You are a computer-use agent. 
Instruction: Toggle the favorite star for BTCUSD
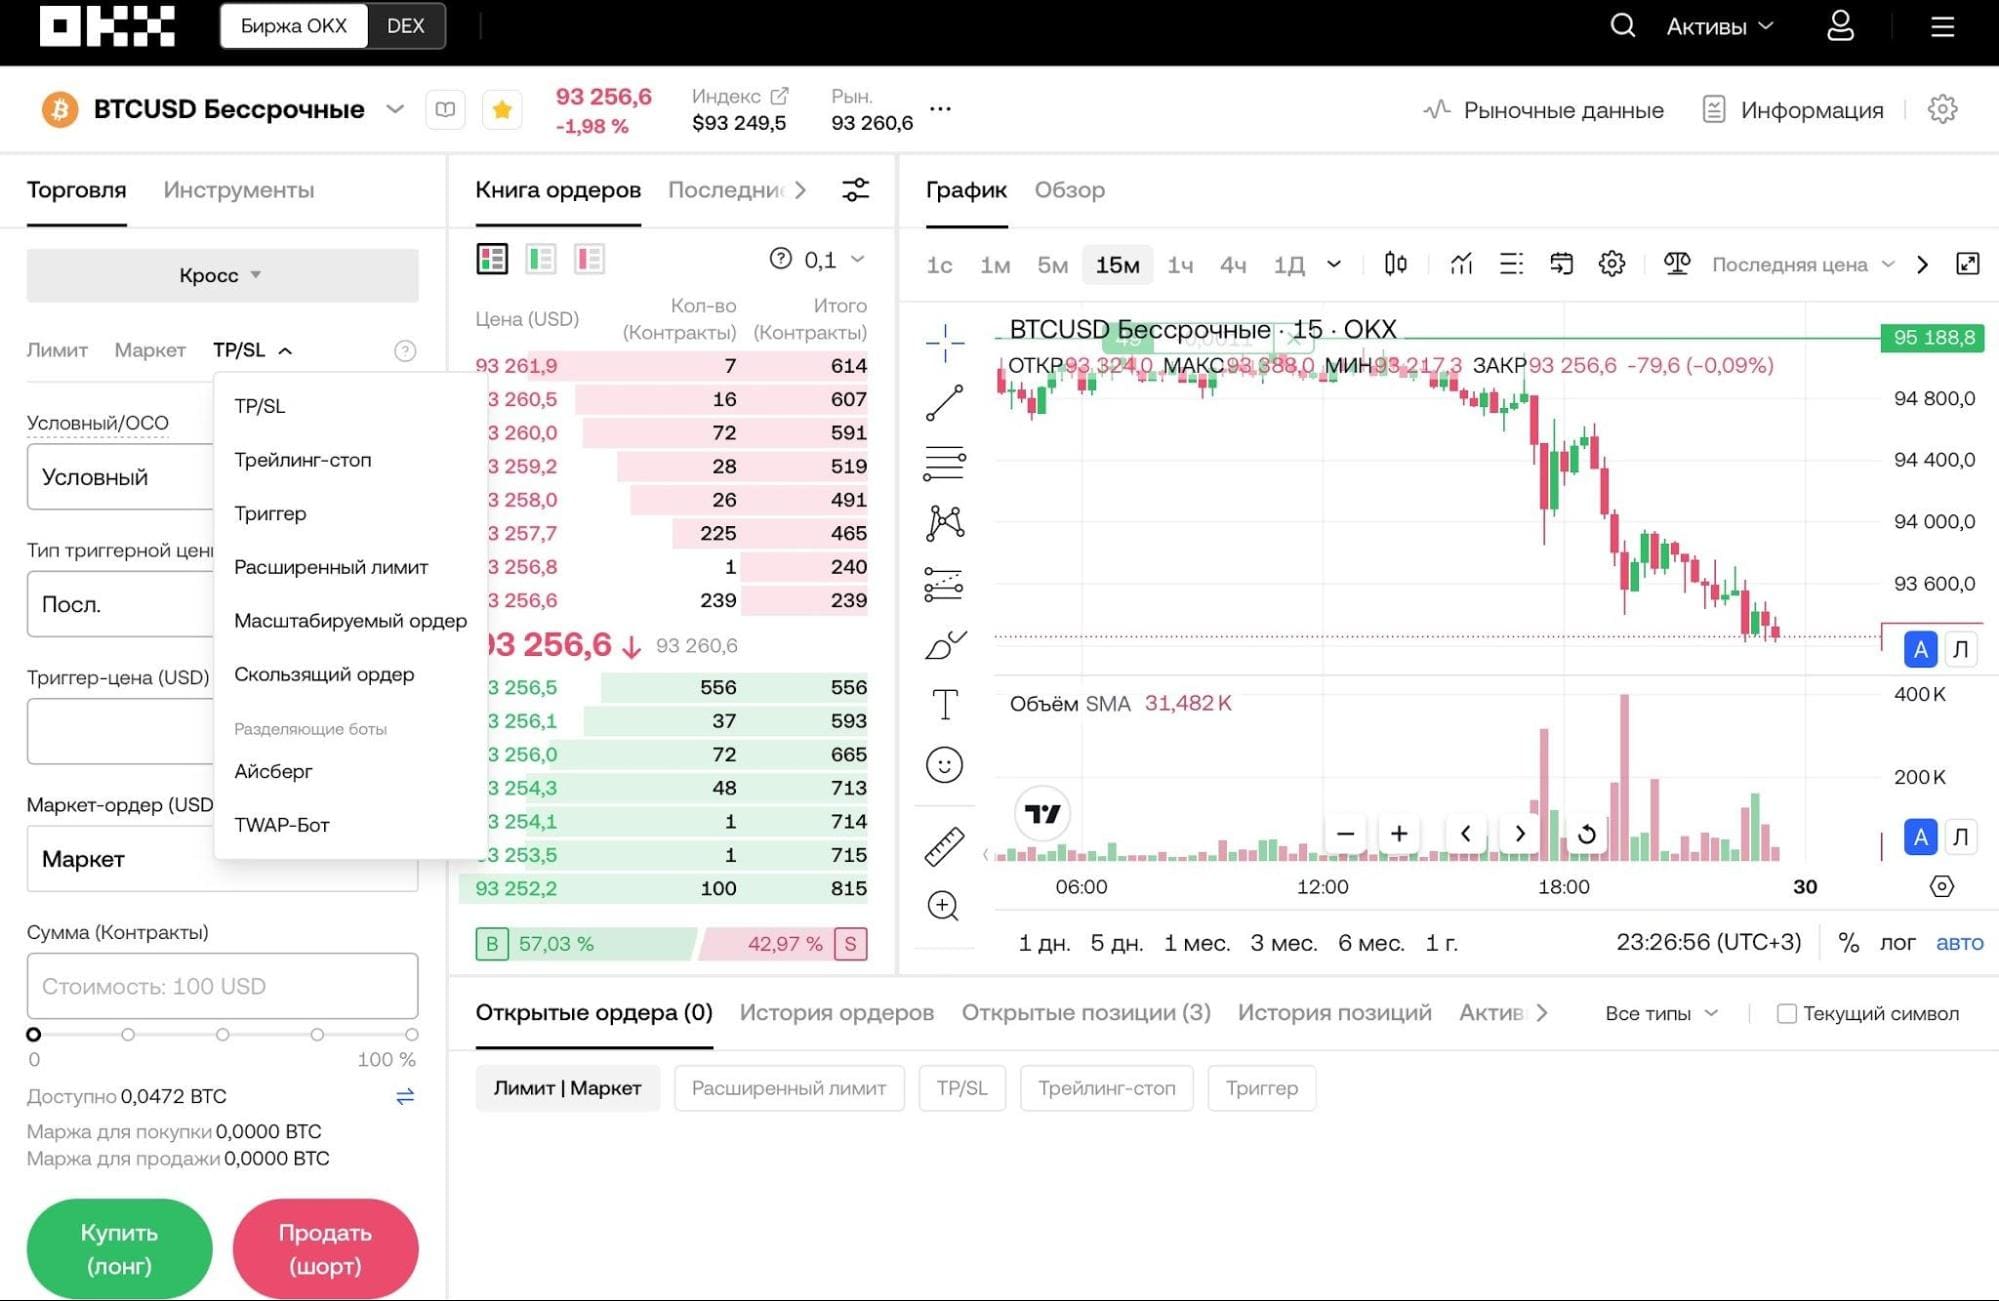[502, 109]
